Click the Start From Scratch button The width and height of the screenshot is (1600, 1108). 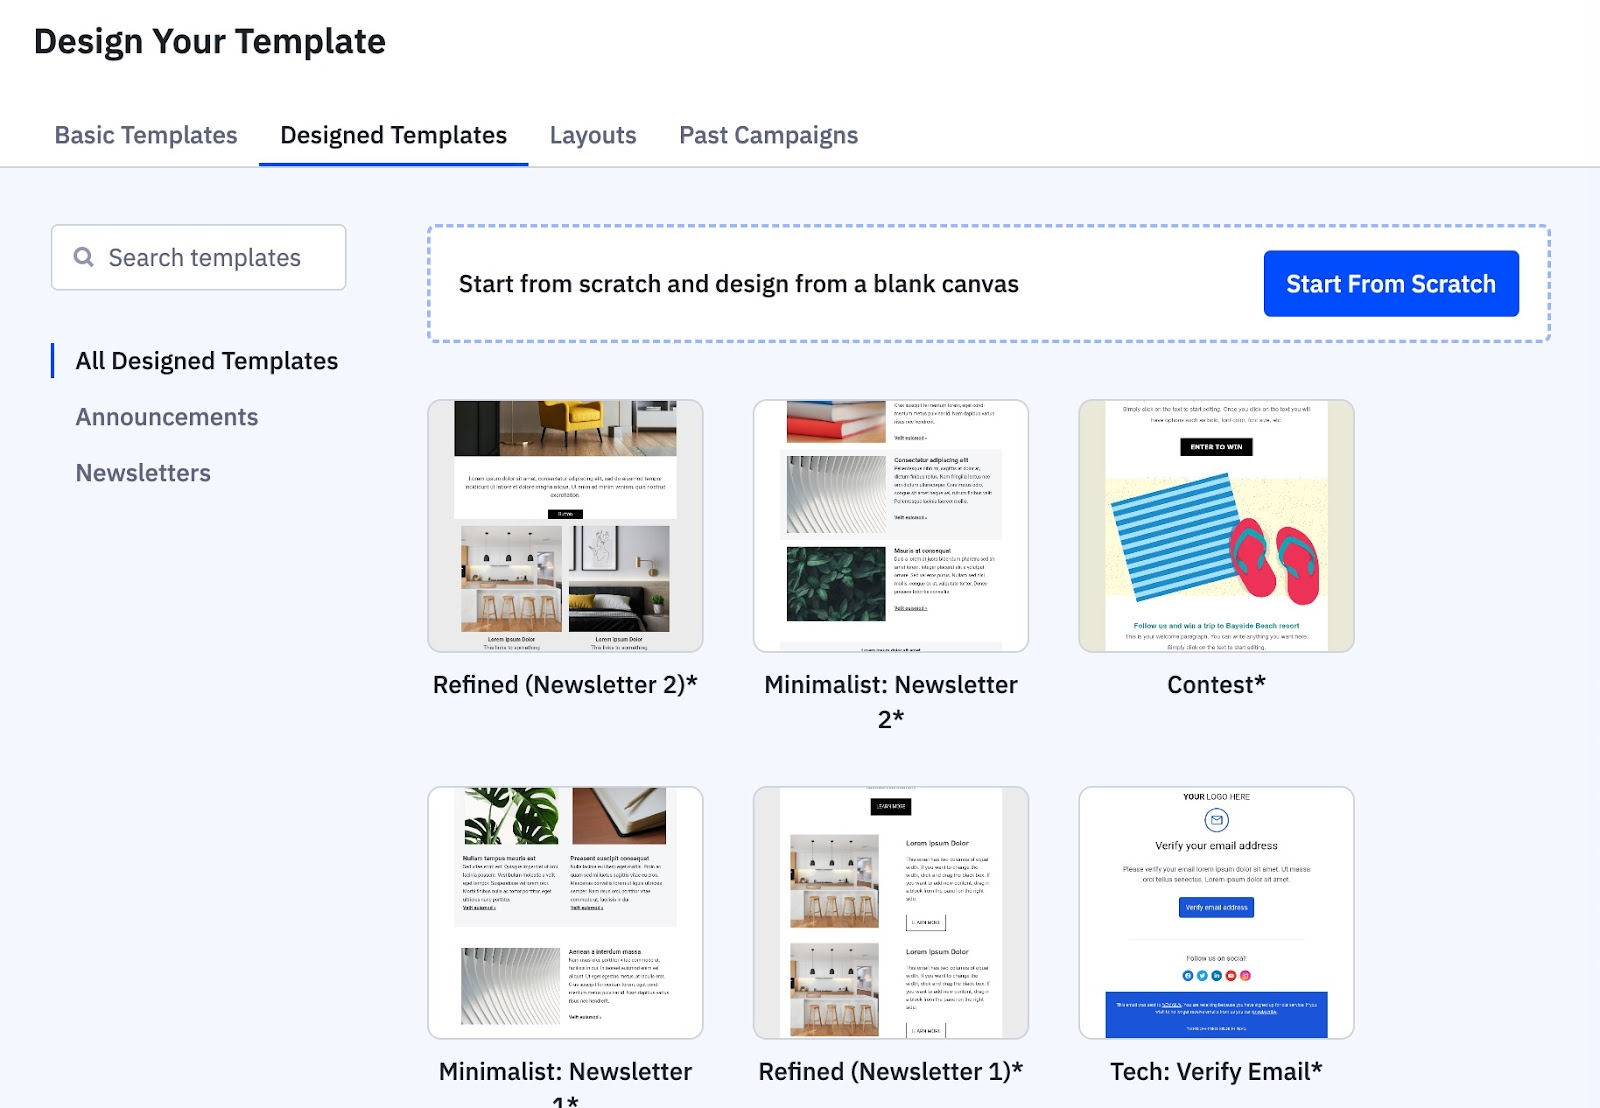coord(1390,283)
